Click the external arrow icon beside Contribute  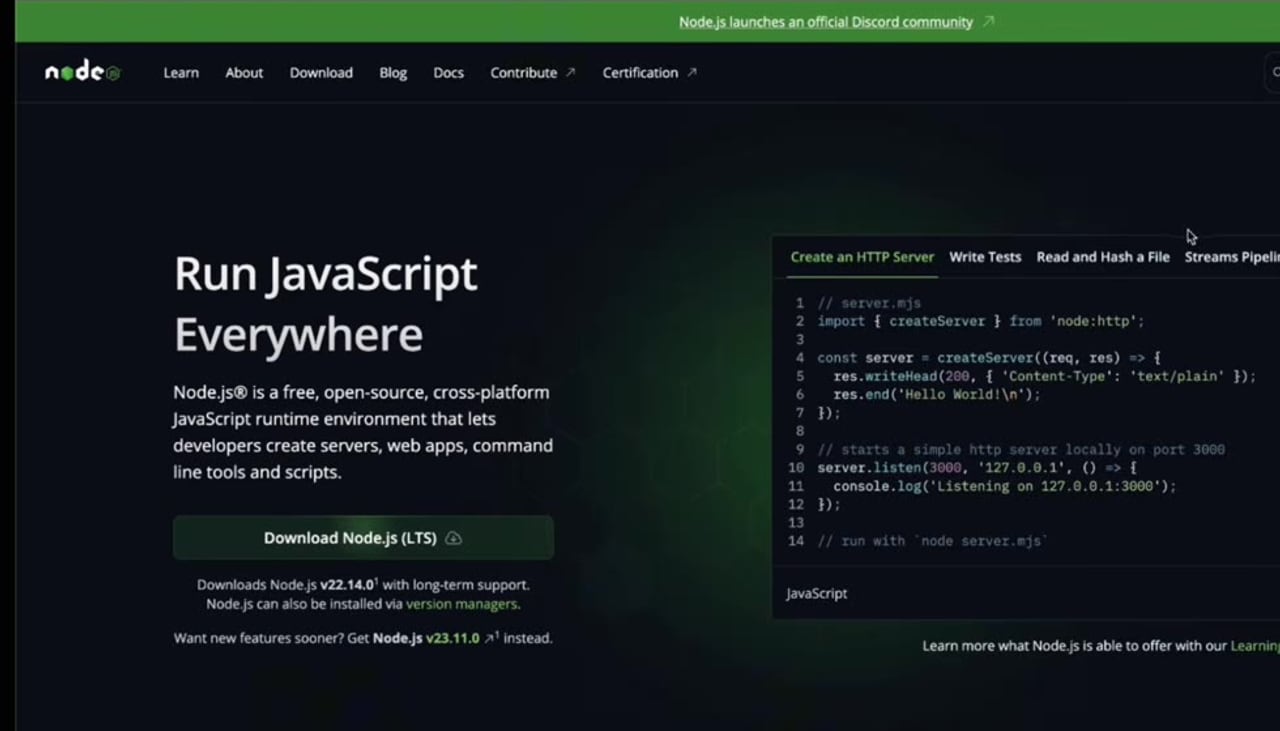tap(570, 72)
